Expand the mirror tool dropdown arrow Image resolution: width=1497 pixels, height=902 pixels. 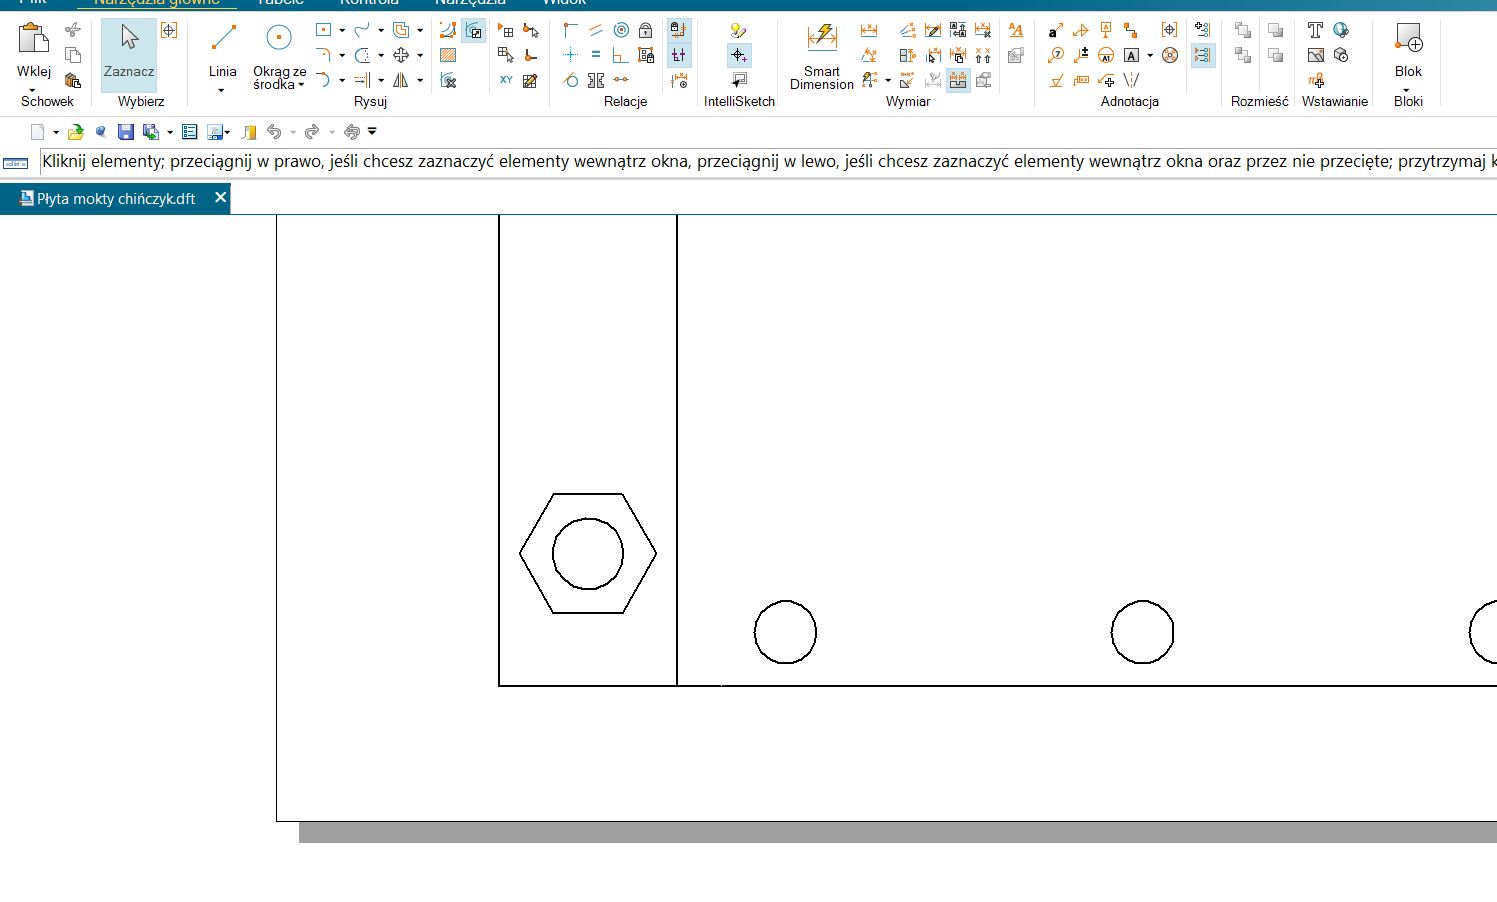point(420,80)
